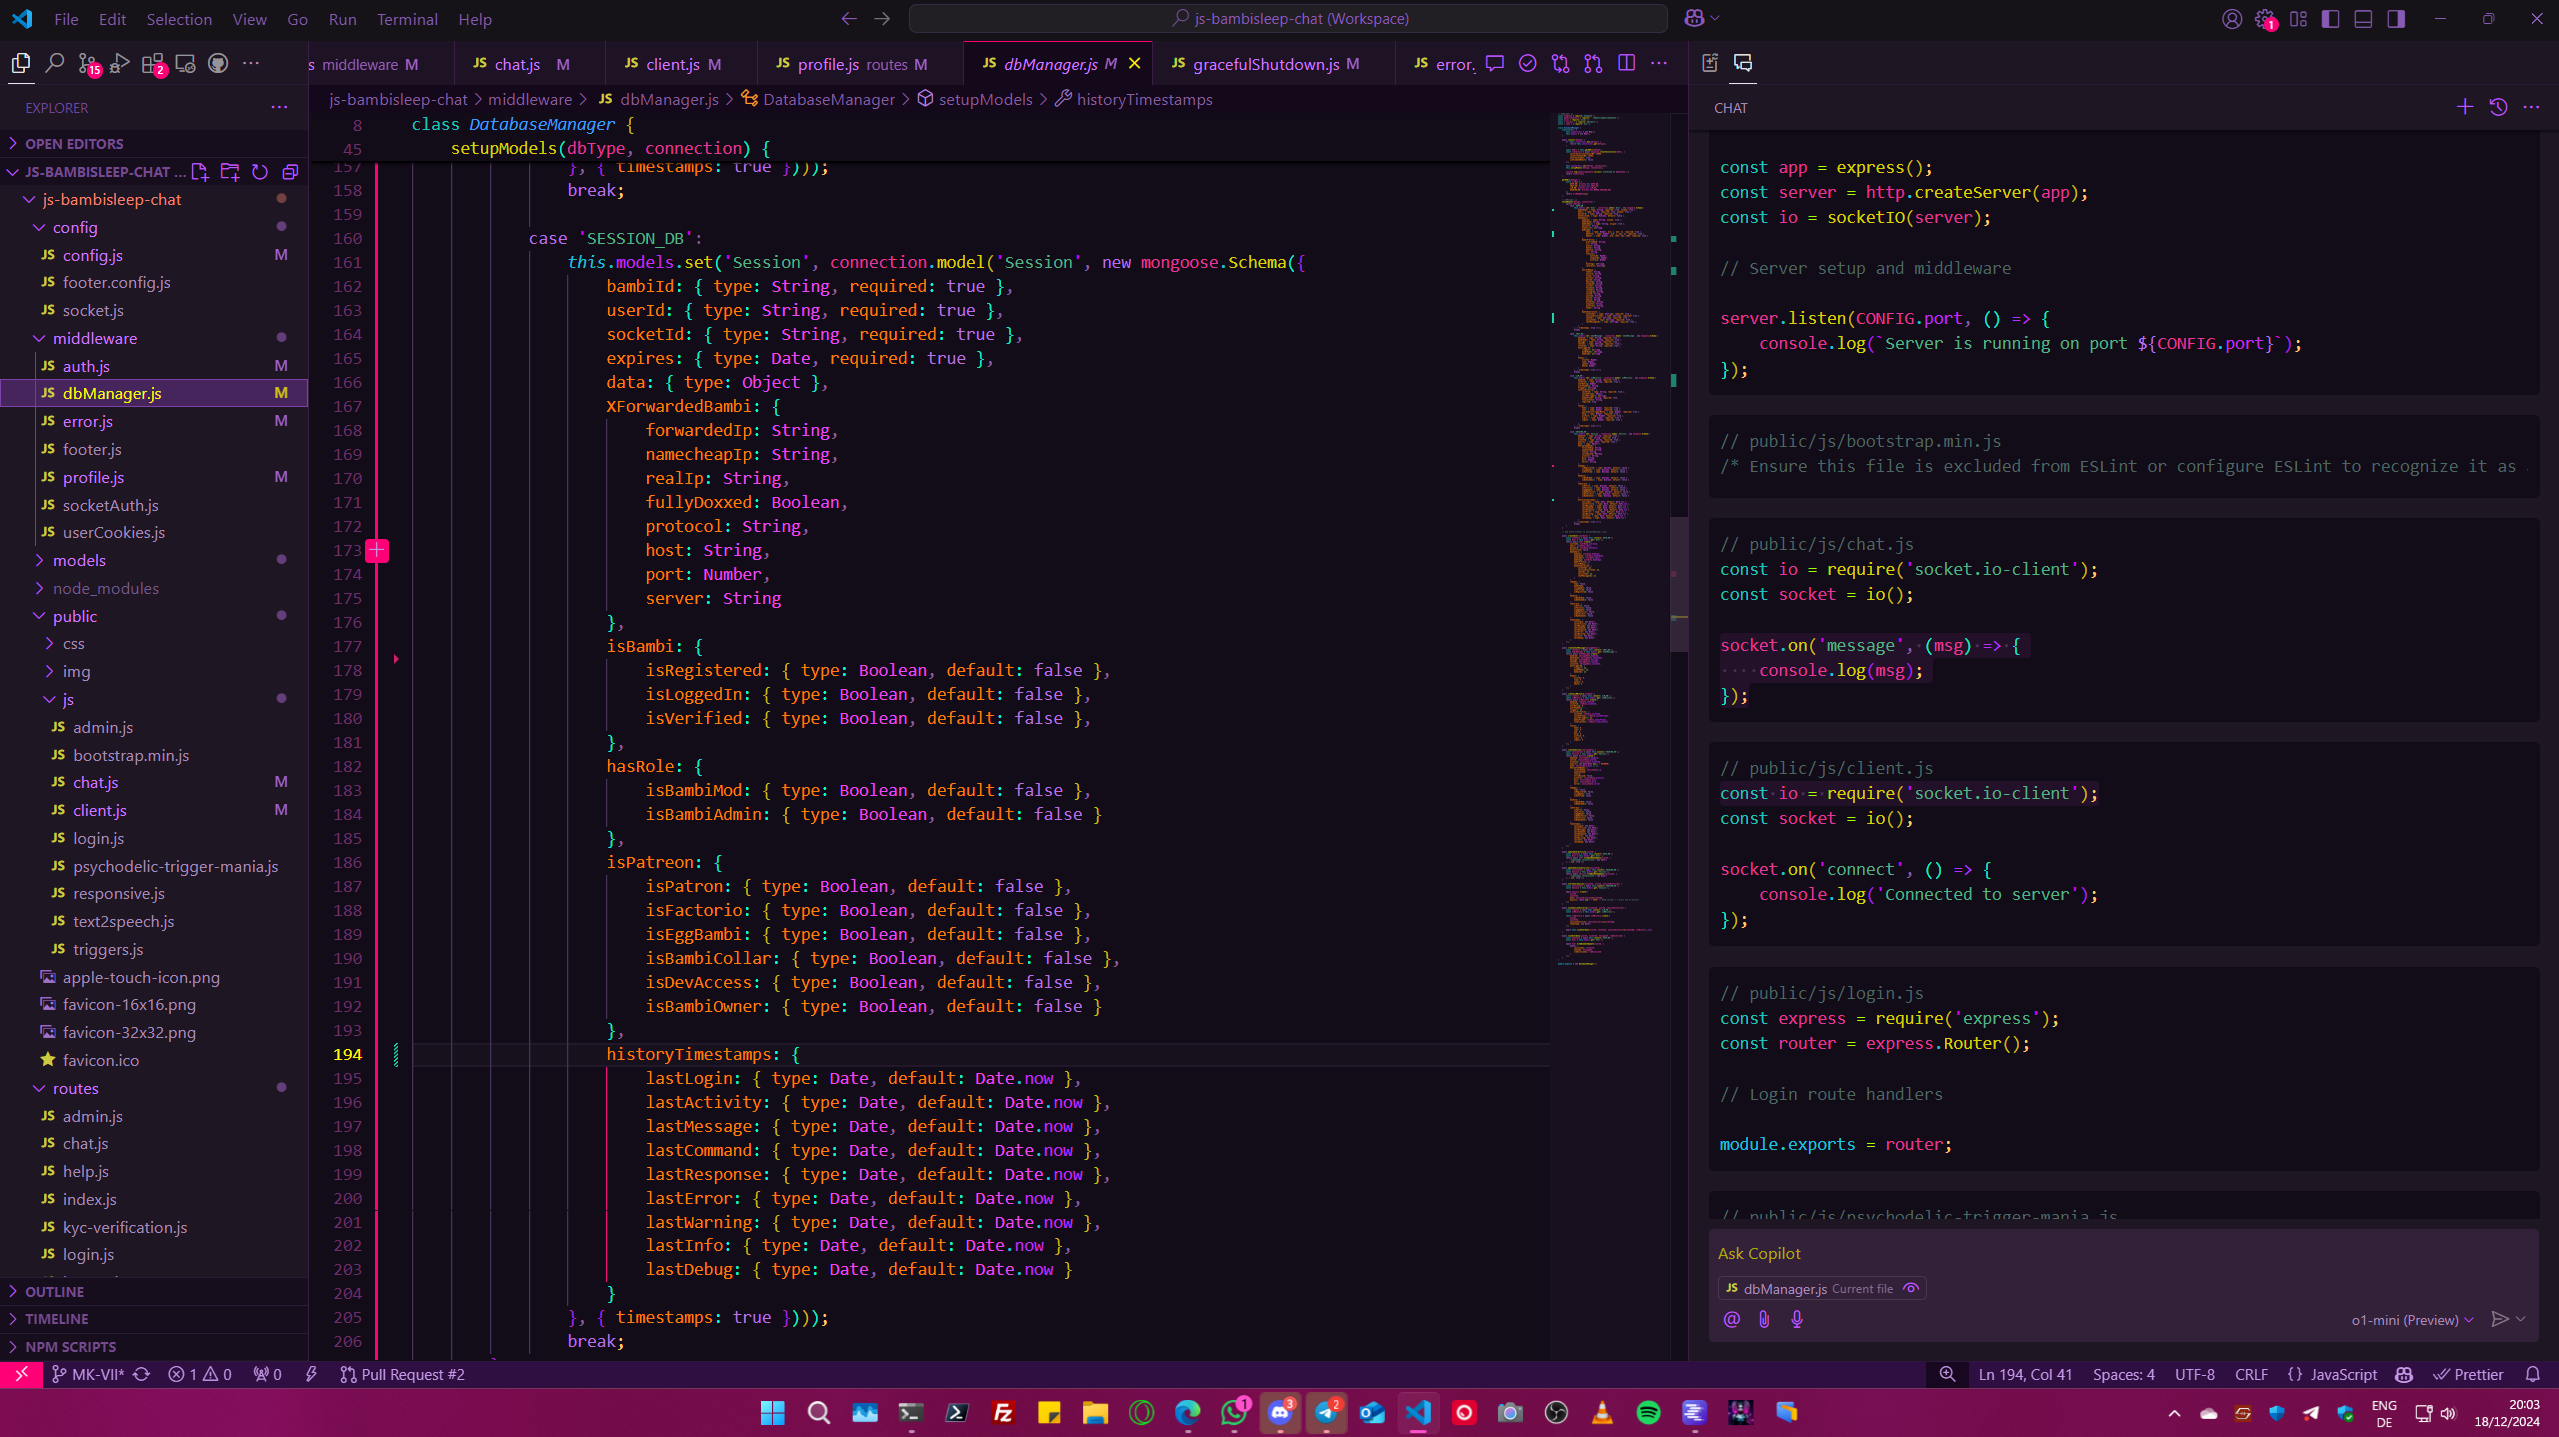Start a new chat with plus icon

click(2465, 107)
